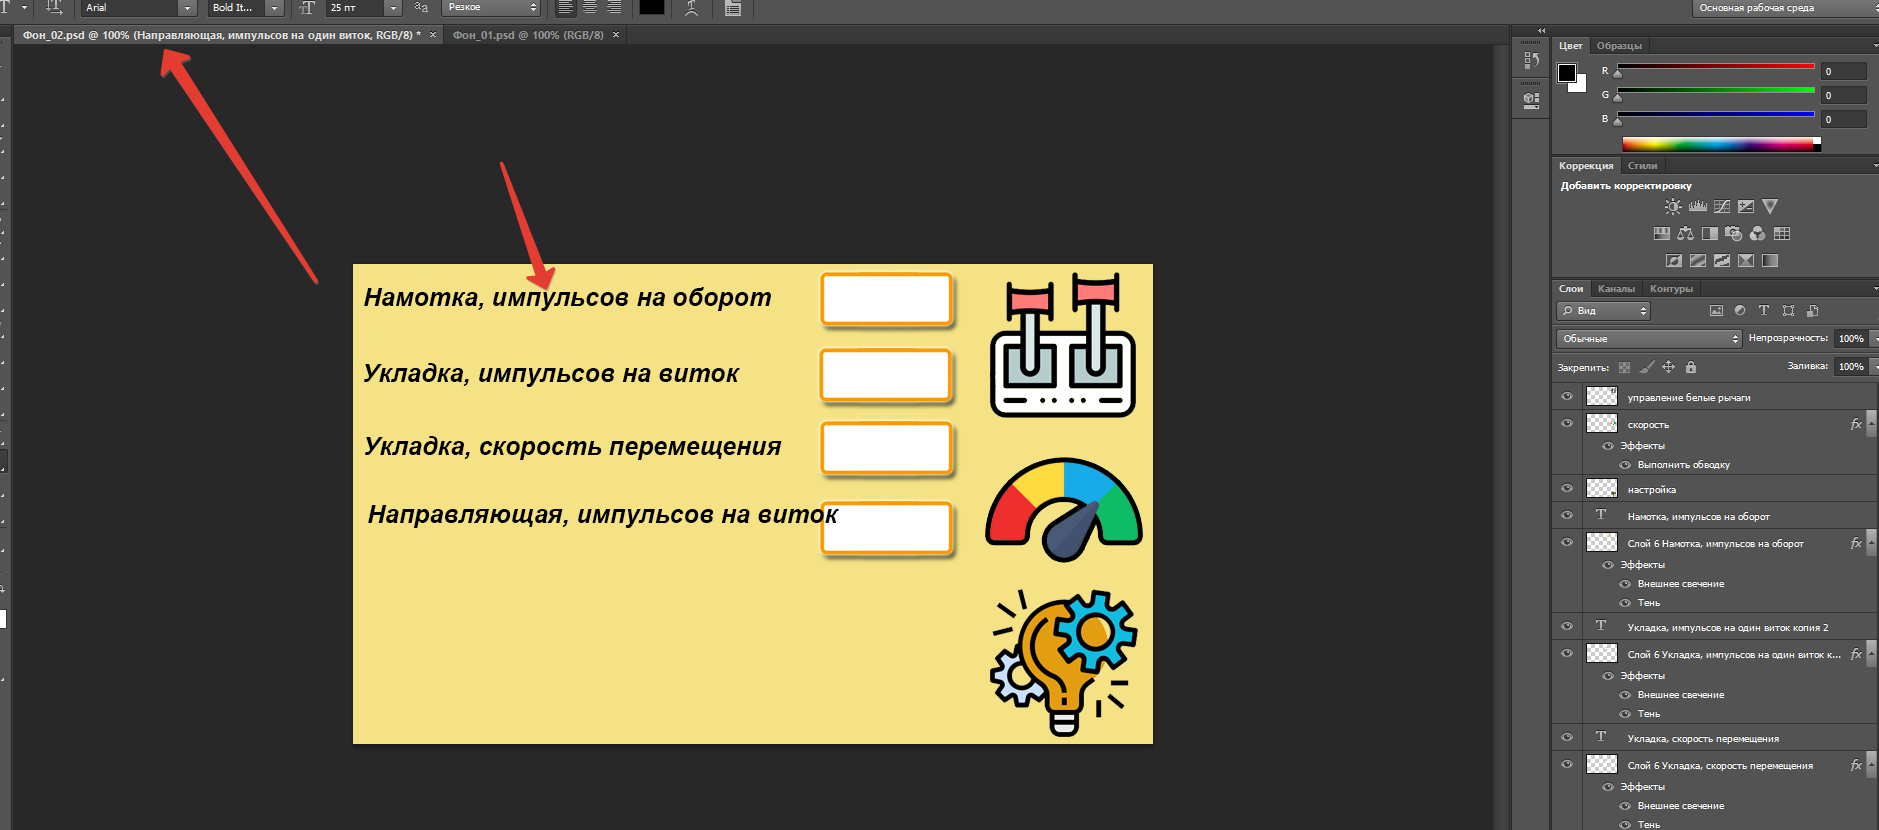
Task: Add an Exposure adjustment layer
Action: tap(1746, 207)
